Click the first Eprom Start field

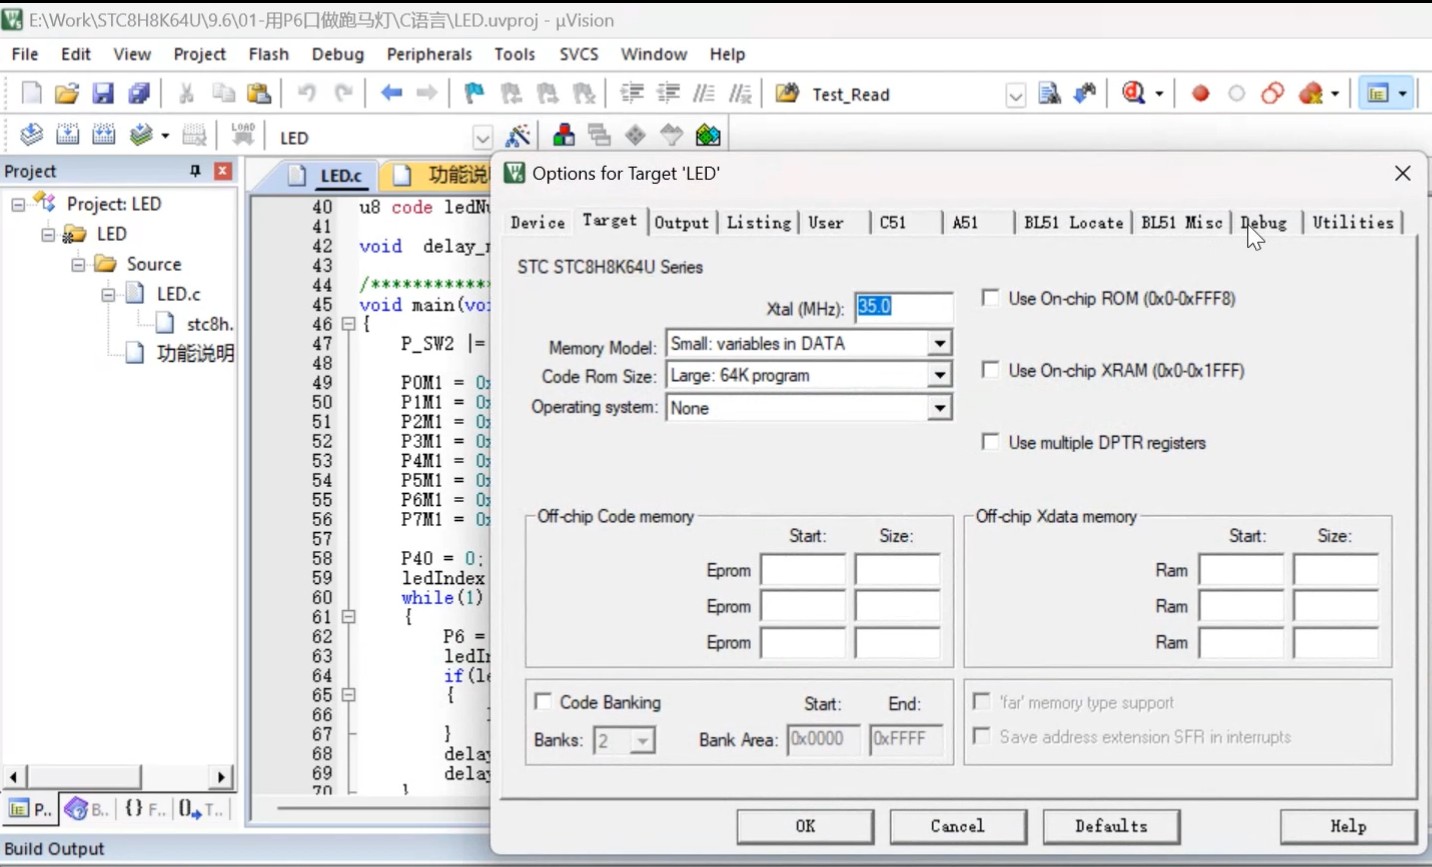pyautogui.click(x=803, y=570)
